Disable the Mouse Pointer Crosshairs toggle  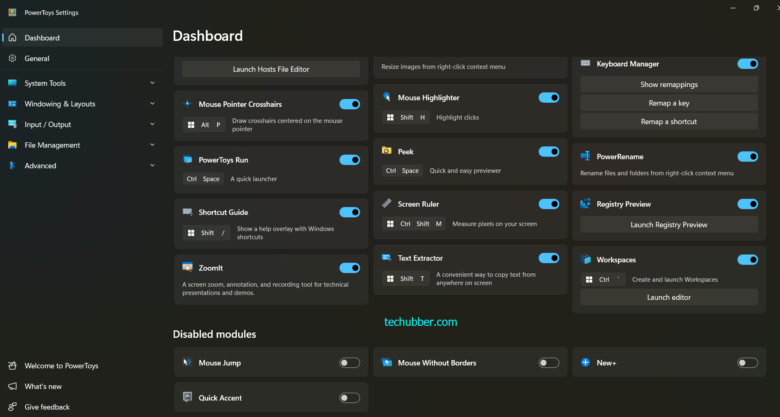(x=350, y=104)
